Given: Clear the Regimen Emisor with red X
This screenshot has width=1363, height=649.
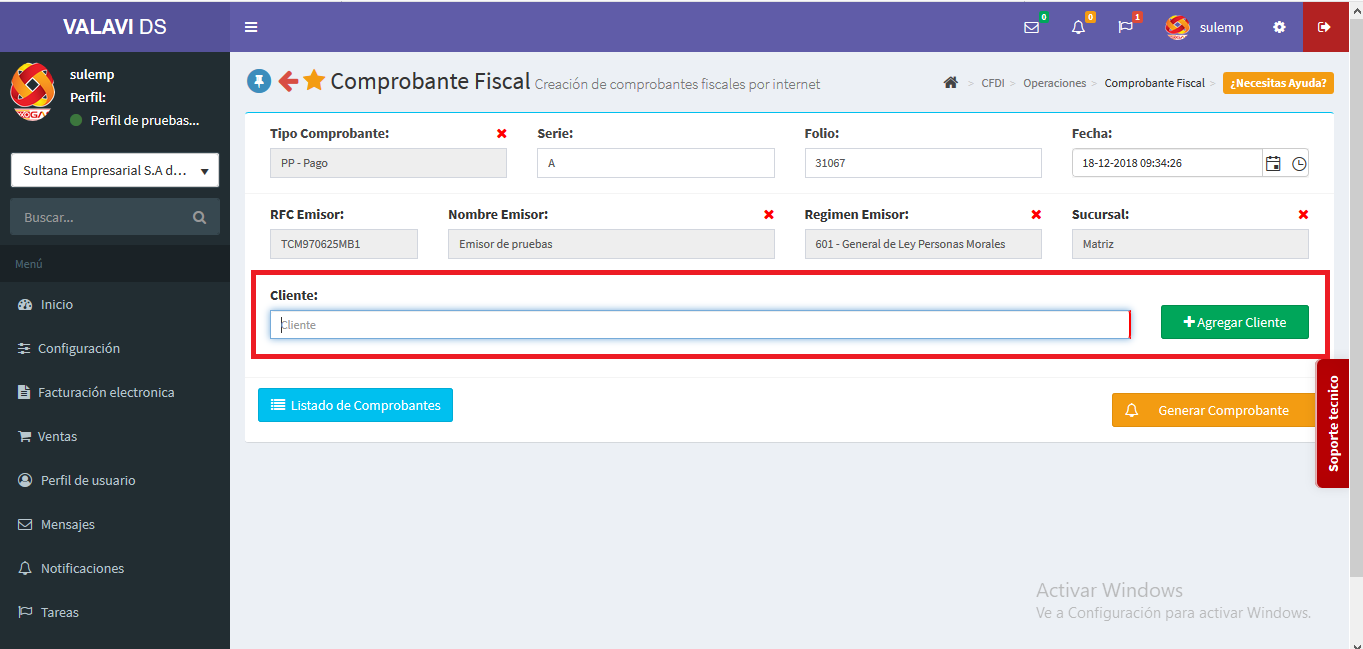Looking at the screenshot, I should point(1036,214).
